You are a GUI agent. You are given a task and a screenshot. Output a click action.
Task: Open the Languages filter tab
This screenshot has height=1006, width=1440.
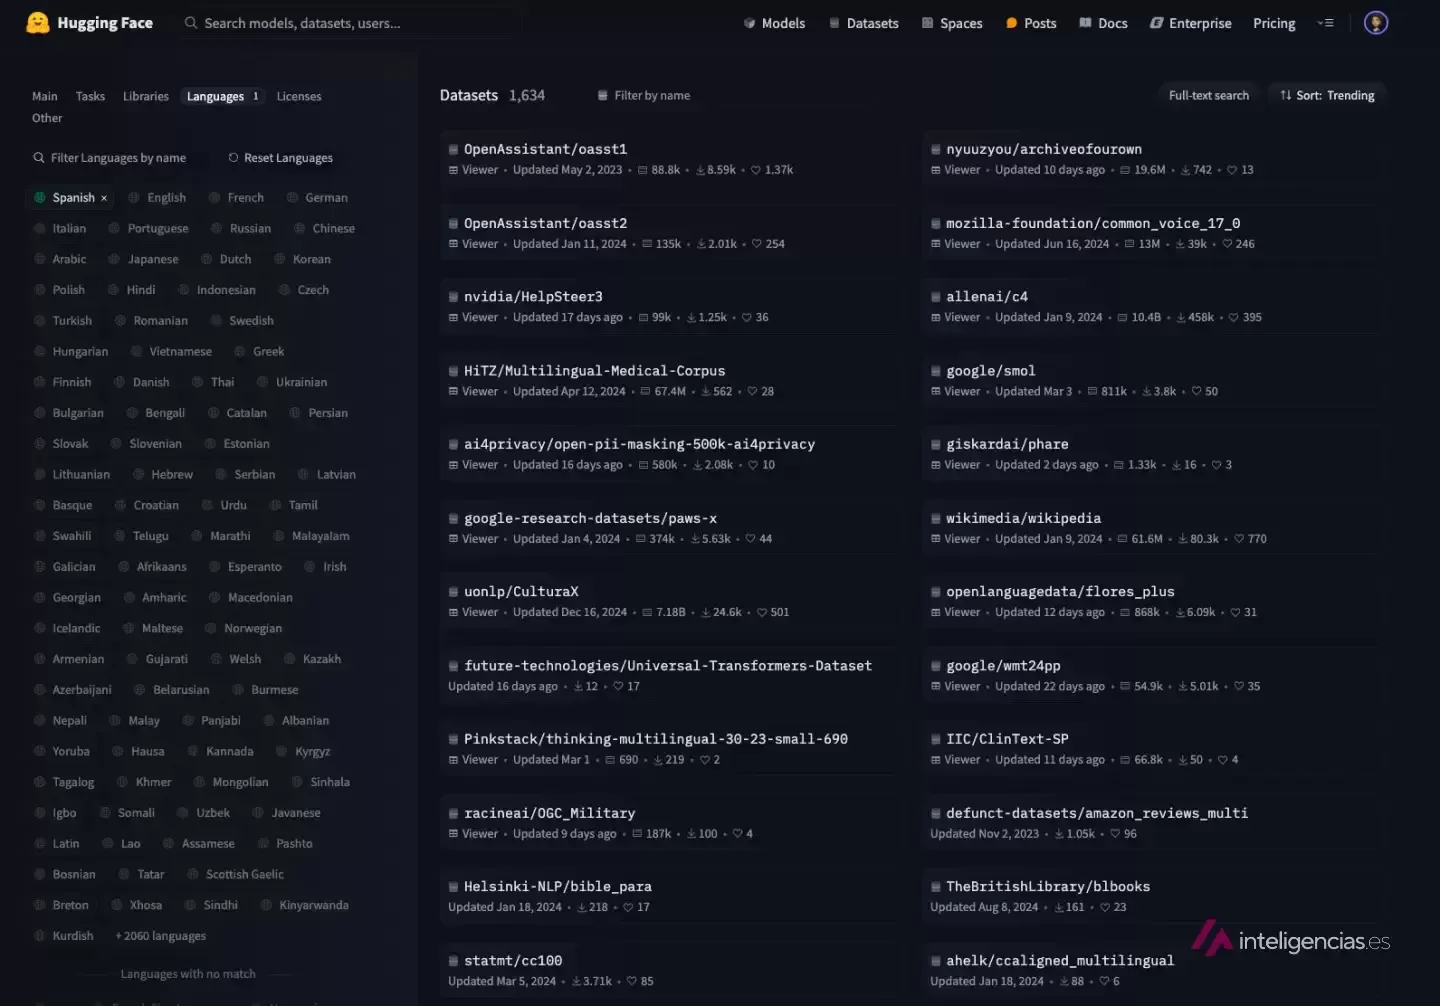224,97
